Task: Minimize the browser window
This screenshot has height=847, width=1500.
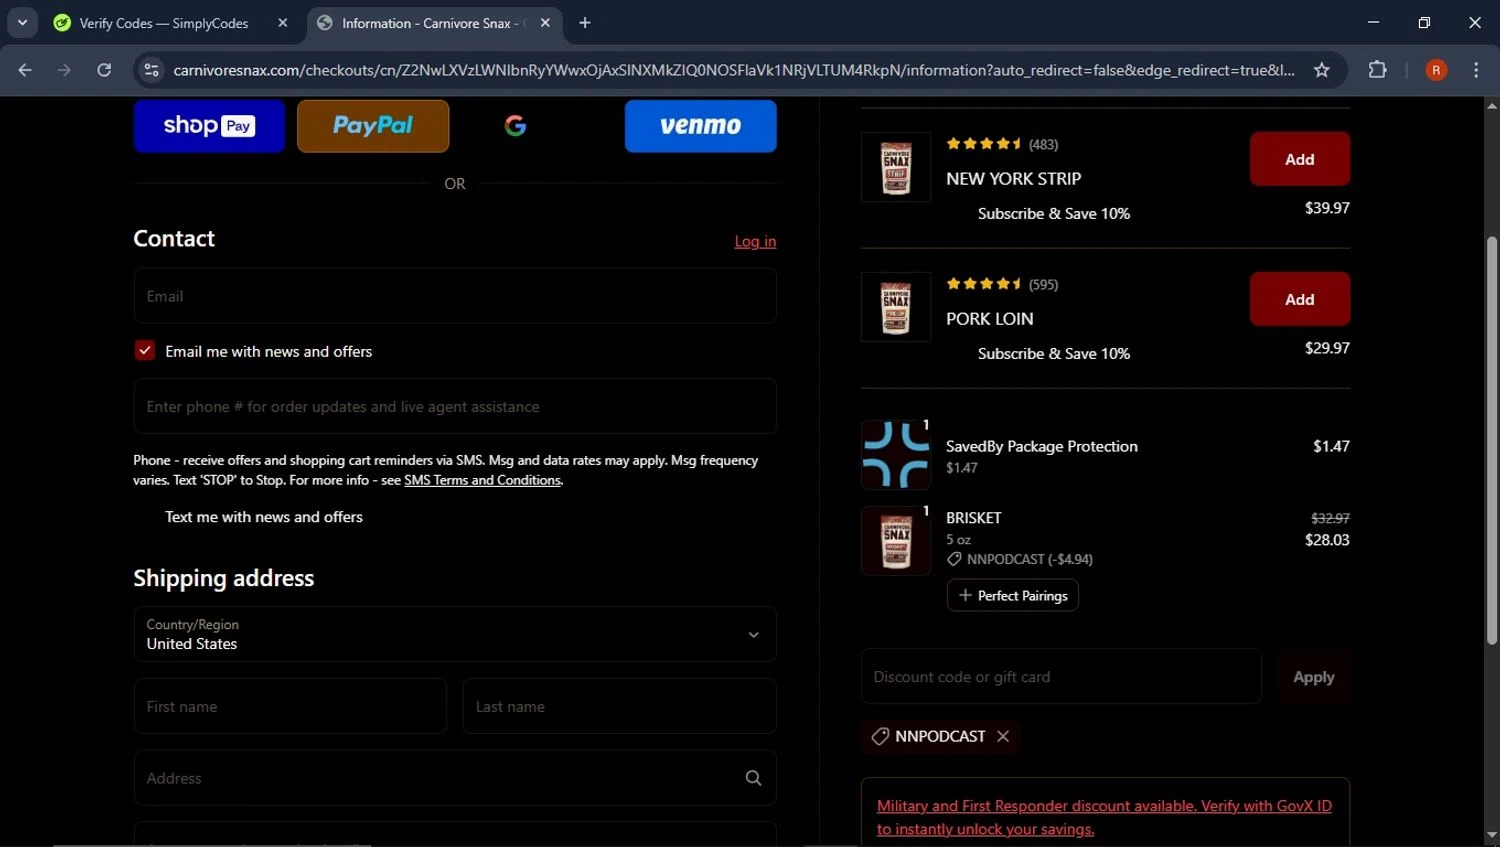Action: 1373,22
